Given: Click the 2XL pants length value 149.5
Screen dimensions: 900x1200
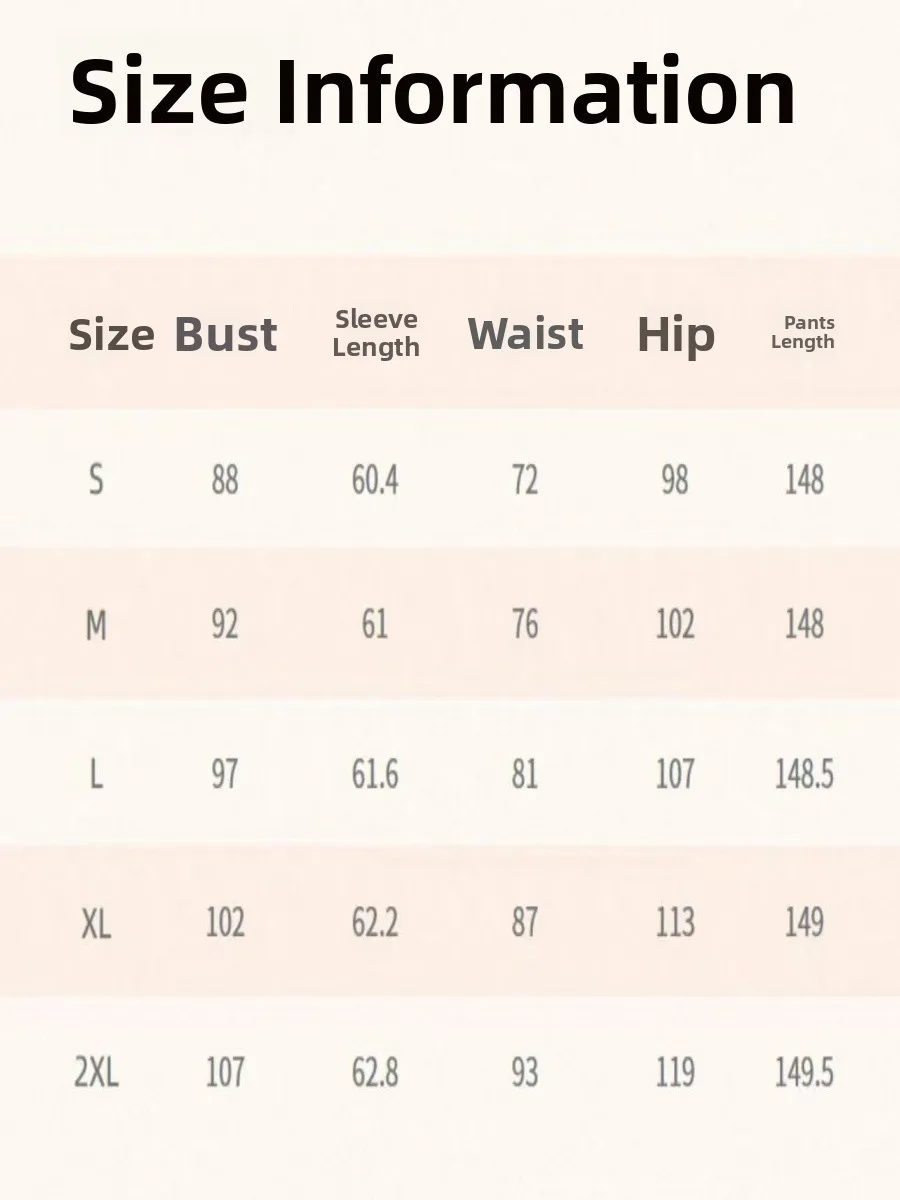Looking at the screenshot, I should point(804,1073).
